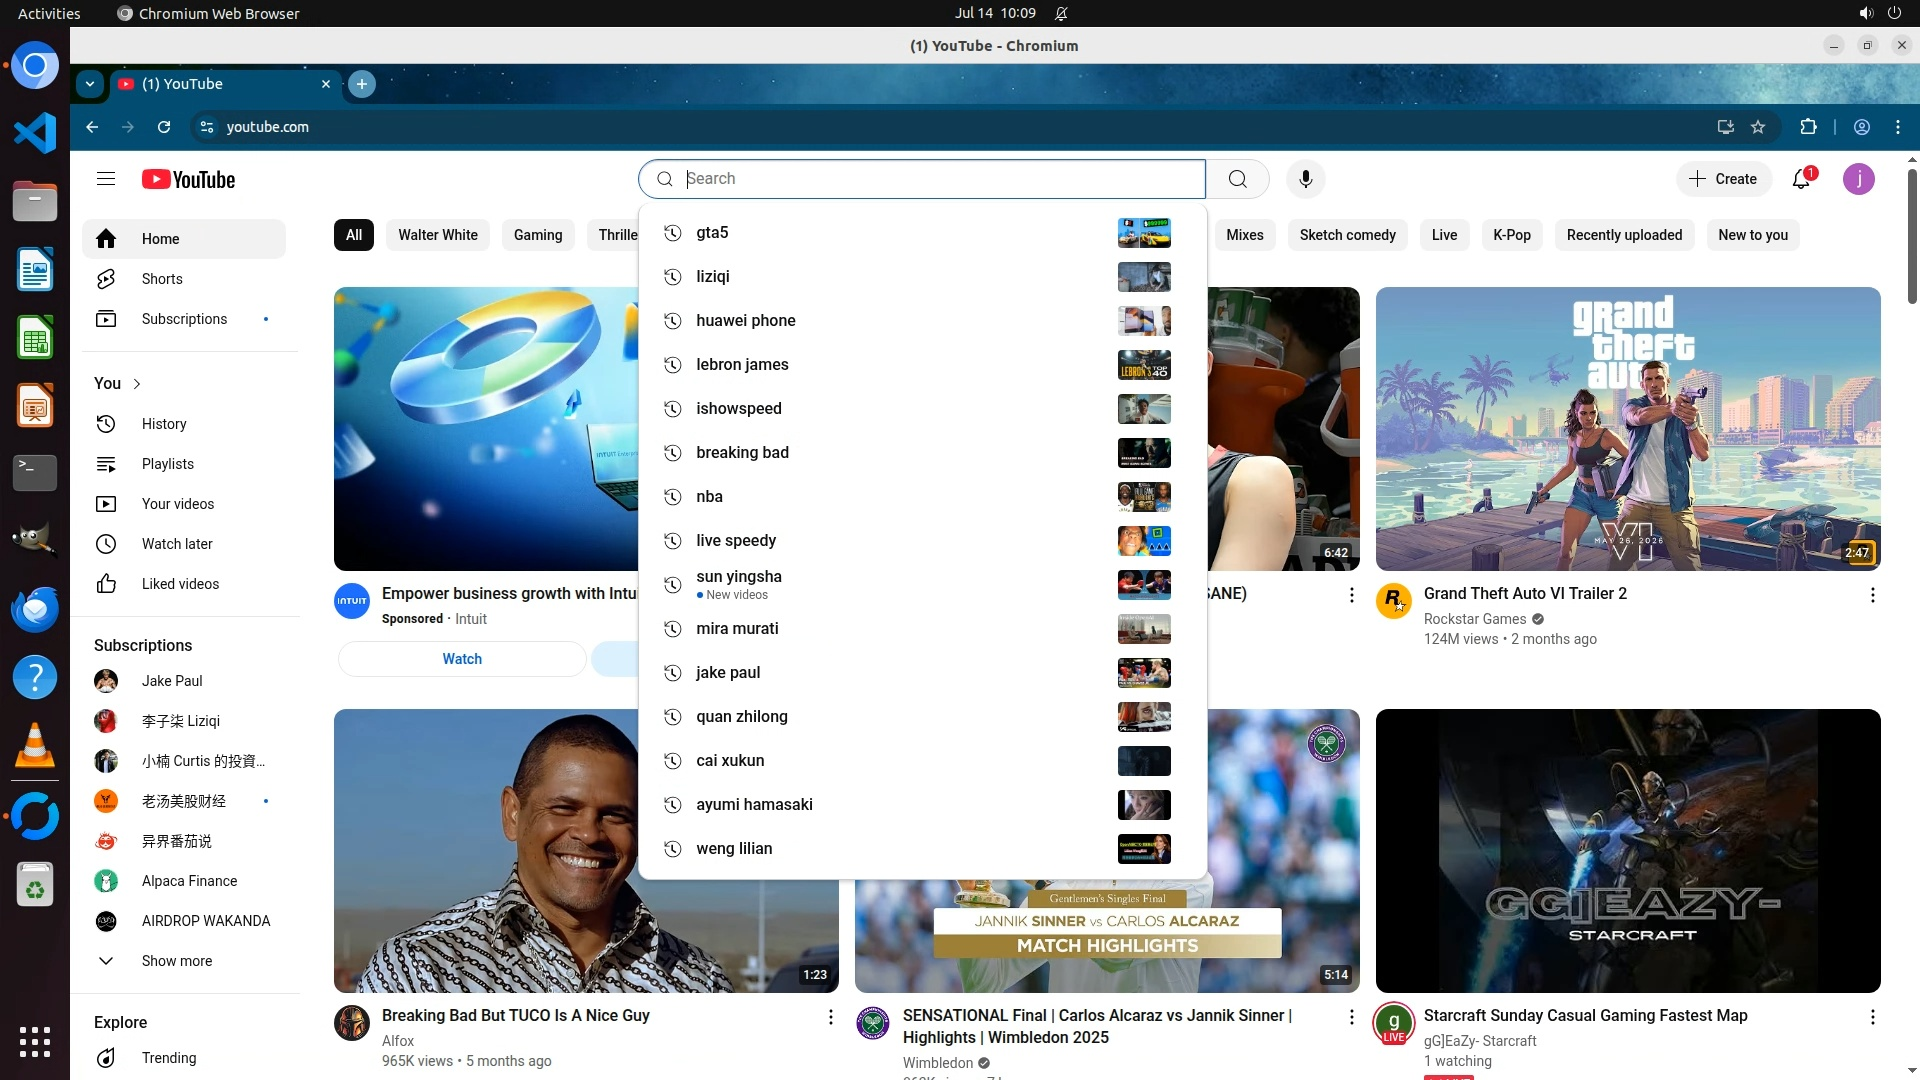This screenshot has width=1920, height=1080.
Task: Open Shorts from the sidebar
Action: (161, 279)
